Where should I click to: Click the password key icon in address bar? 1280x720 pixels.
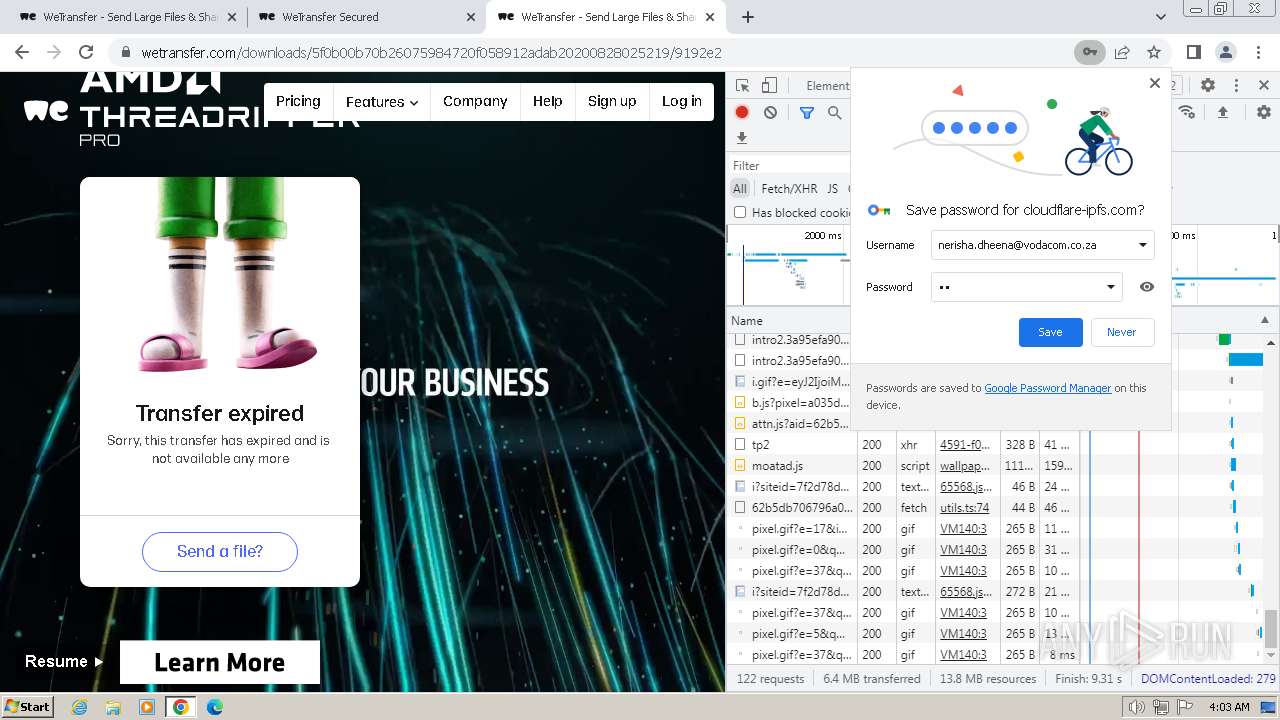pos(1089,52)
